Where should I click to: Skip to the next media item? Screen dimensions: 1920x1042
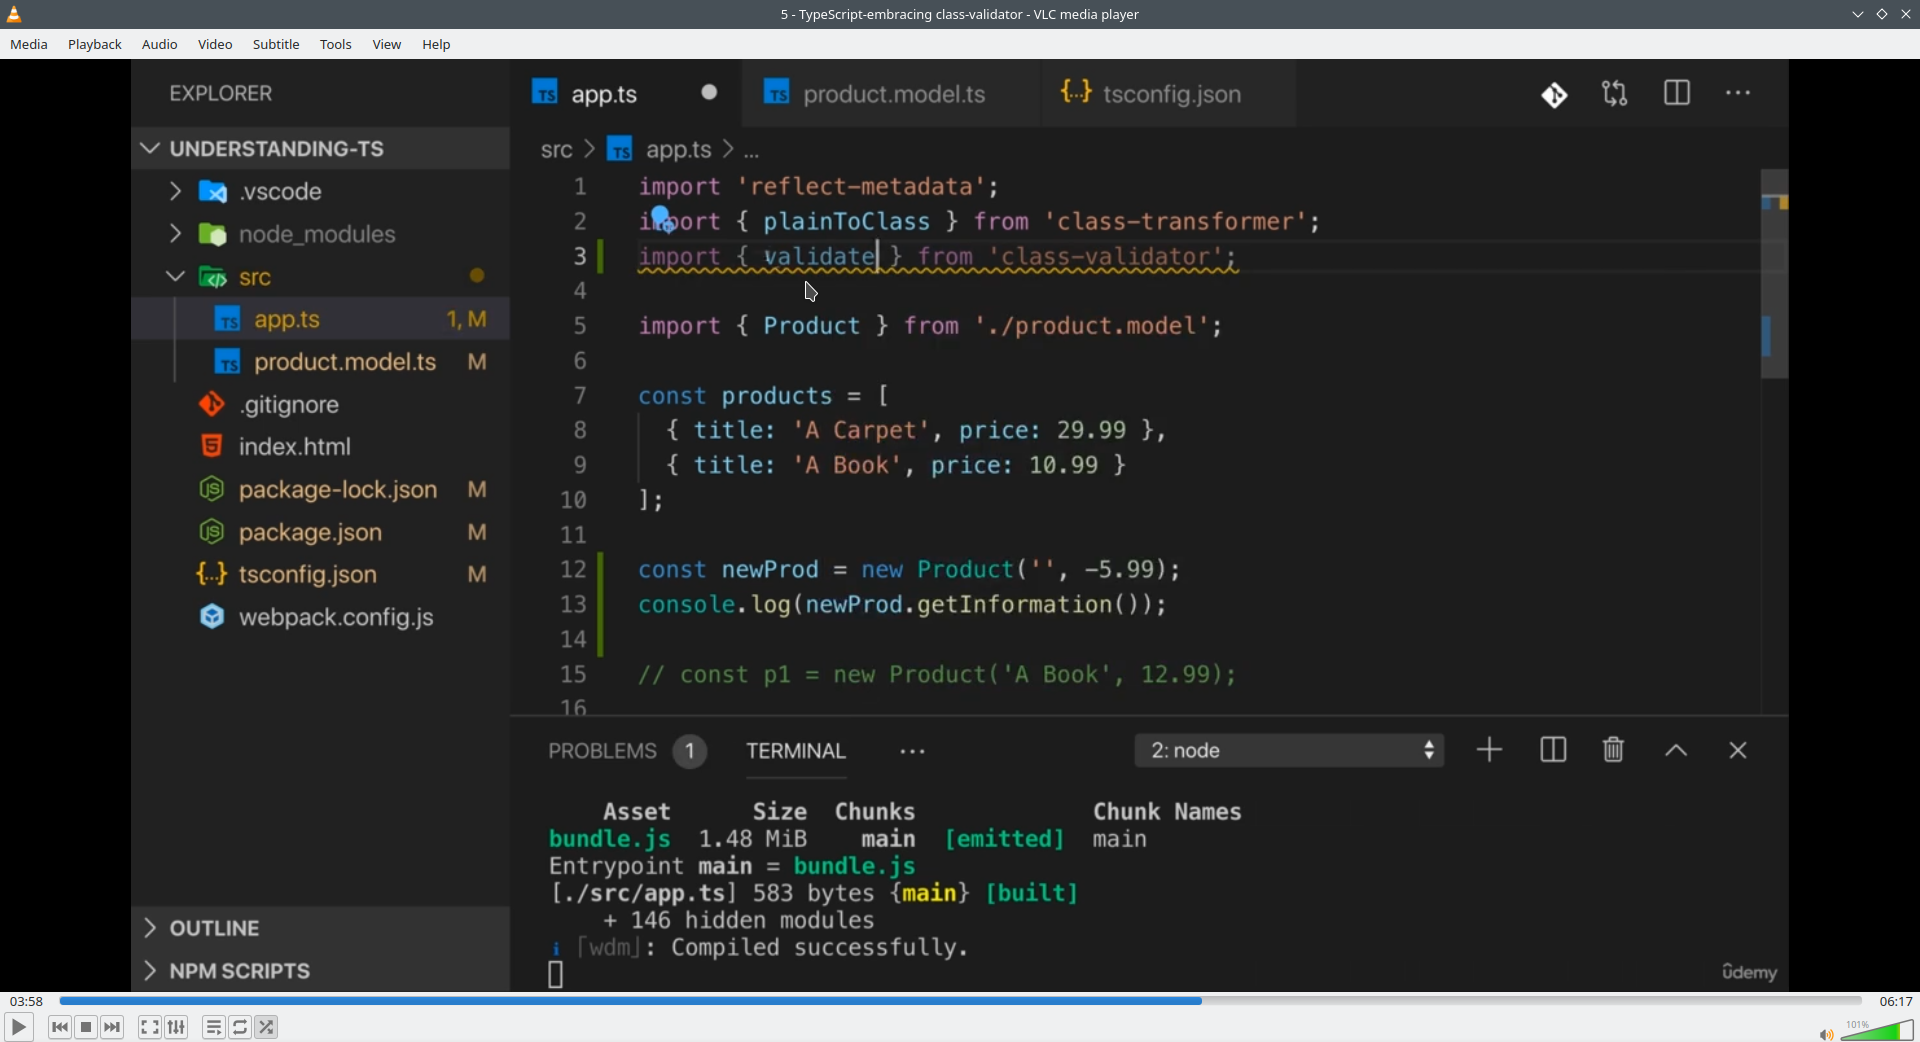click(x=113, y=1027)
